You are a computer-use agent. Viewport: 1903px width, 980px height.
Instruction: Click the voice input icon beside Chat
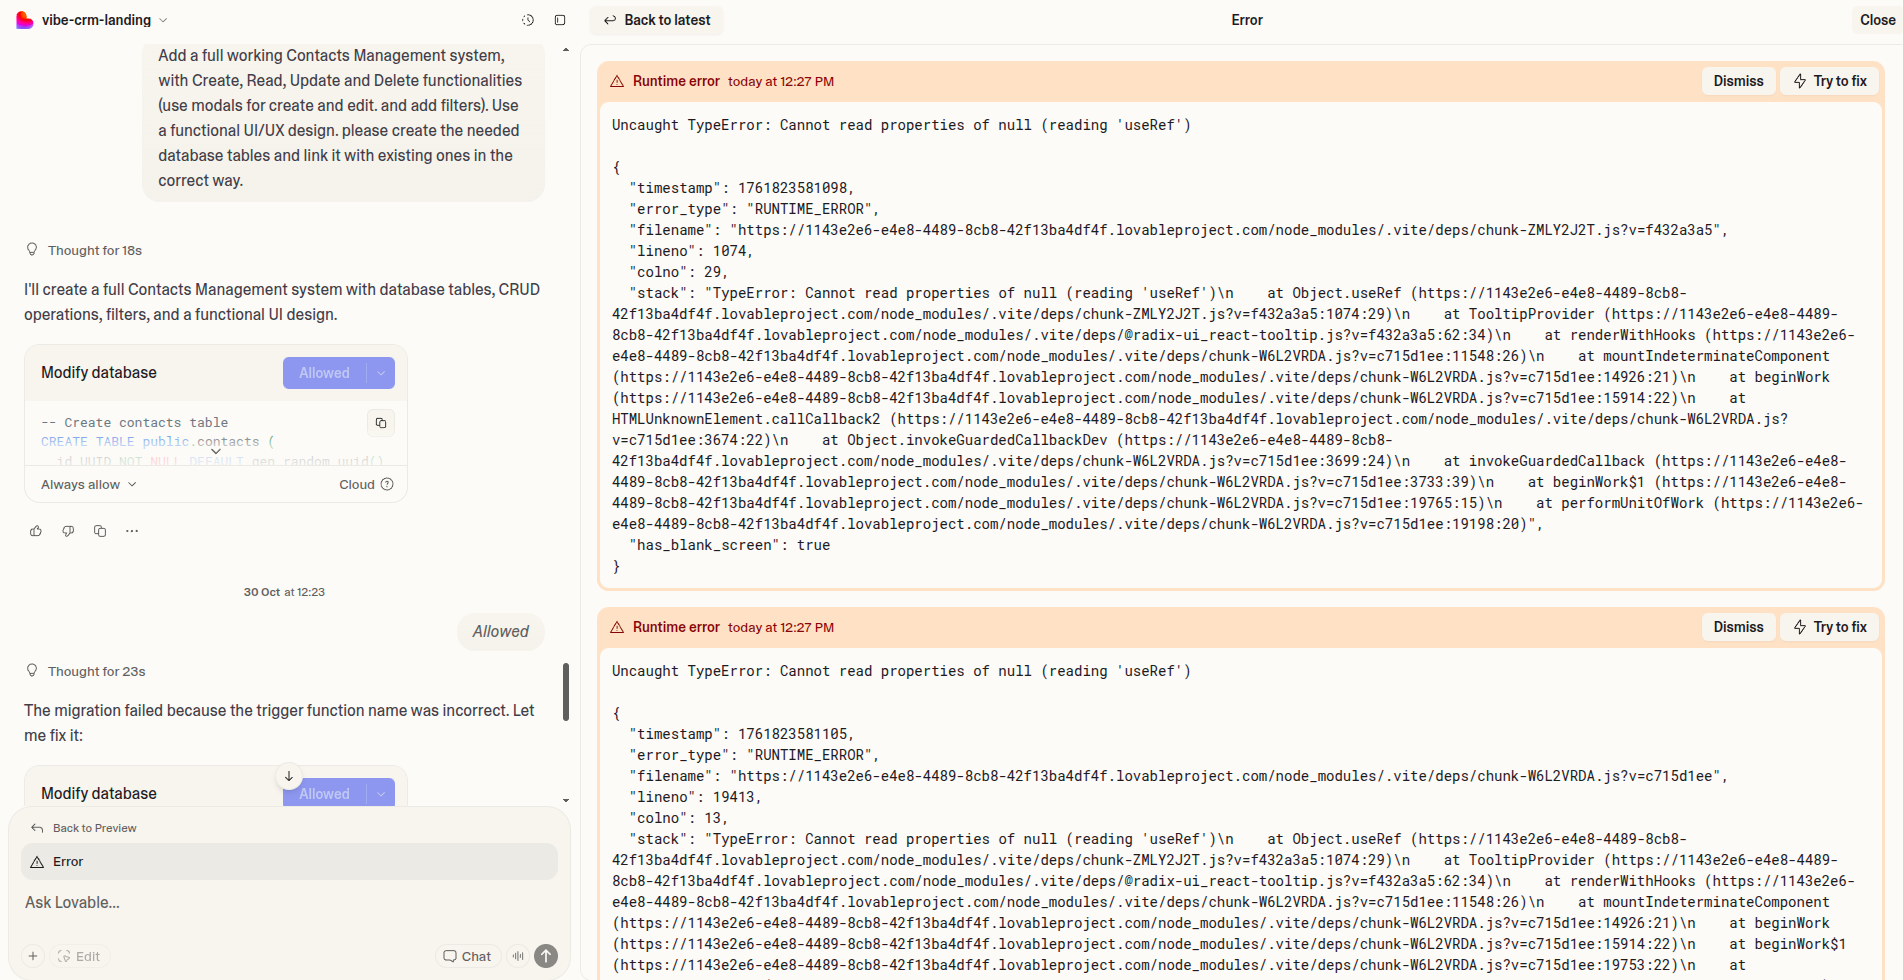click(x=518, y=956)
